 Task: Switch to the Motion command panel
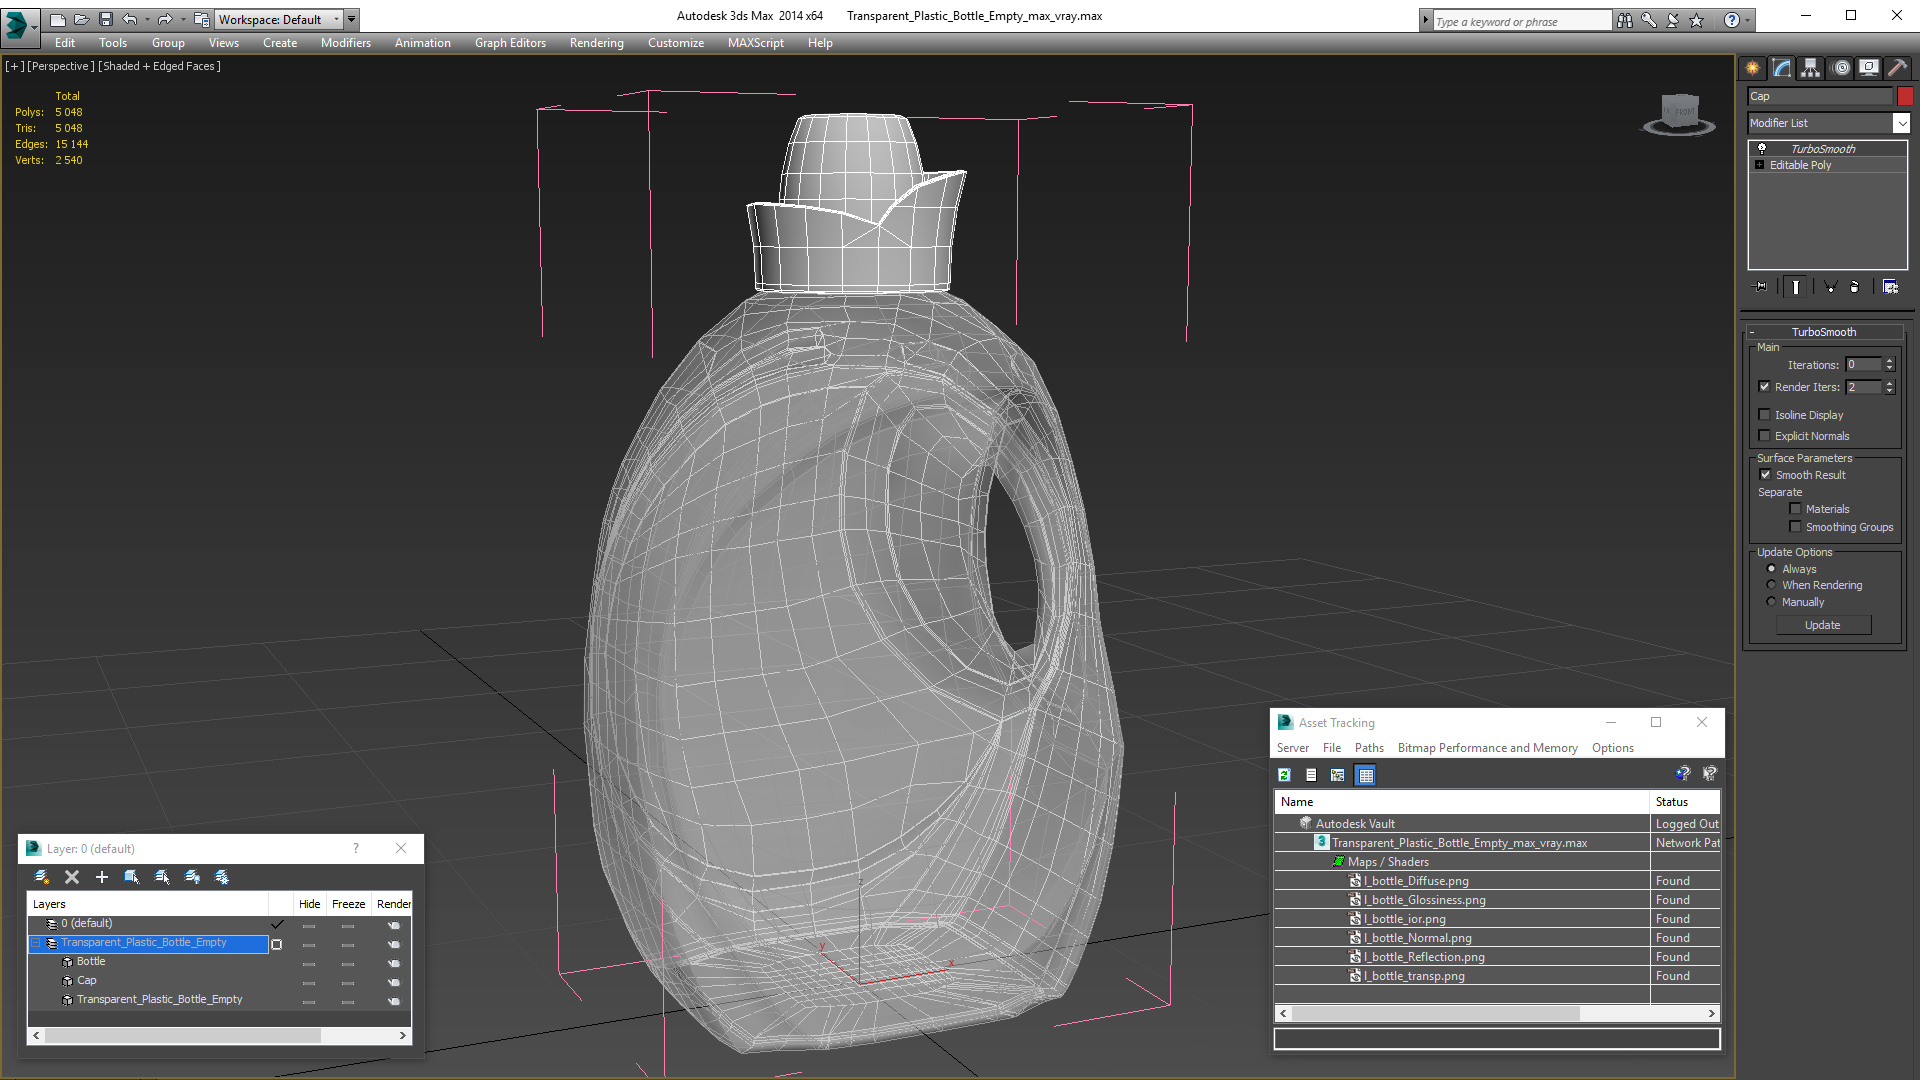[1840, 68]
